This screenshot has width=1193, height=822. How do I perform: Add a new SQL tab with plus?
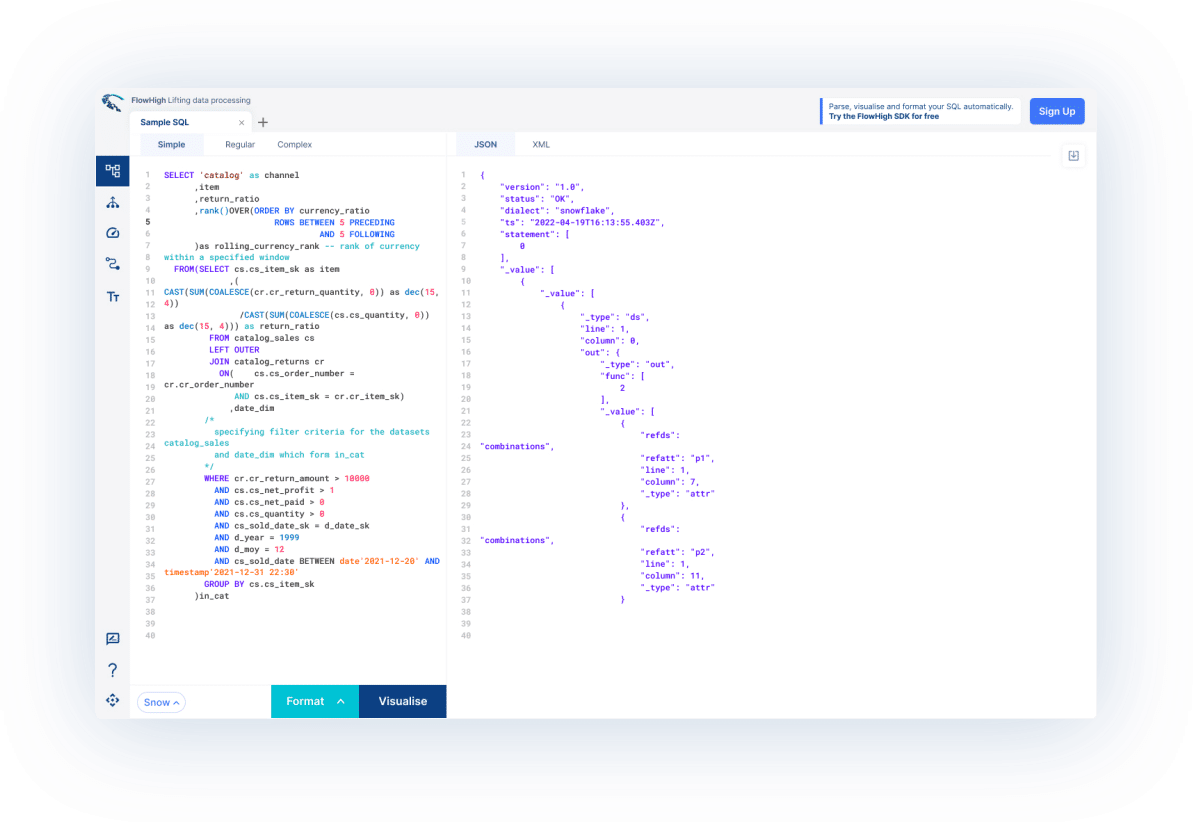pos(263,123)
